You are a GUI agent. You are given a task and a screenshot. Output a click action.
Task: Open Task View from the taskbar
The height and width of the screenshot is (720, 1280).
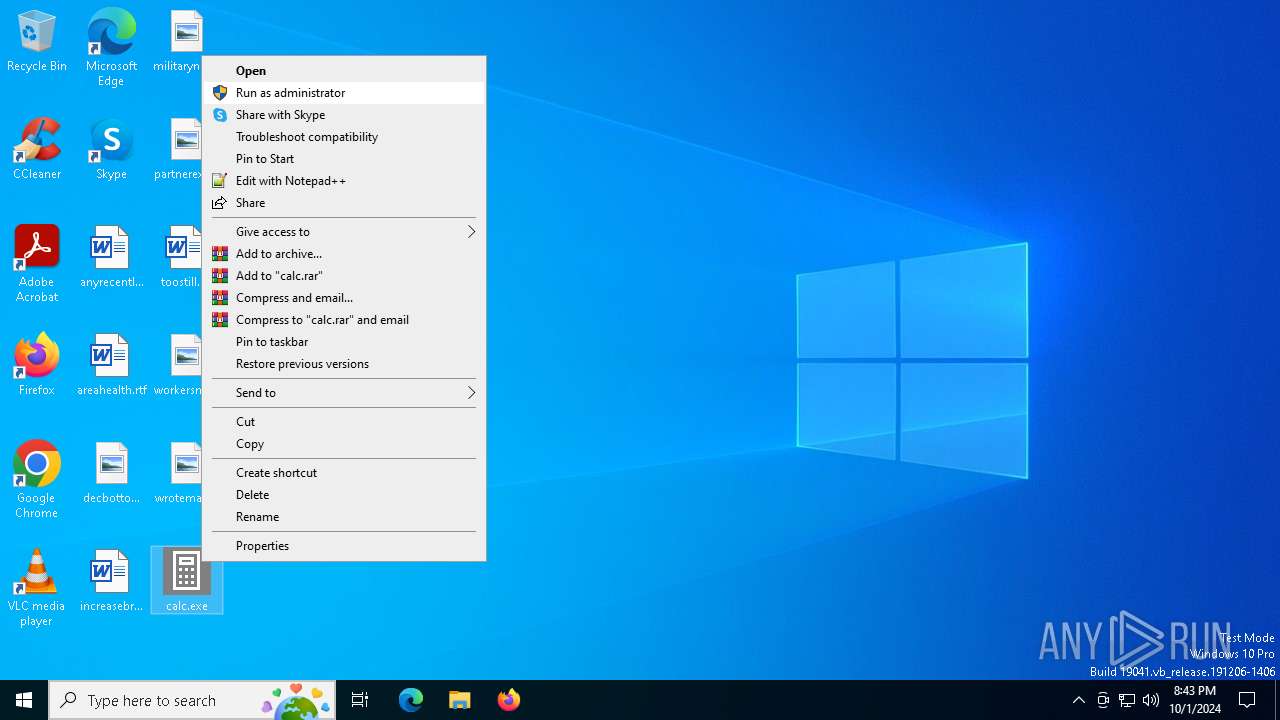(x=360, y=700)
